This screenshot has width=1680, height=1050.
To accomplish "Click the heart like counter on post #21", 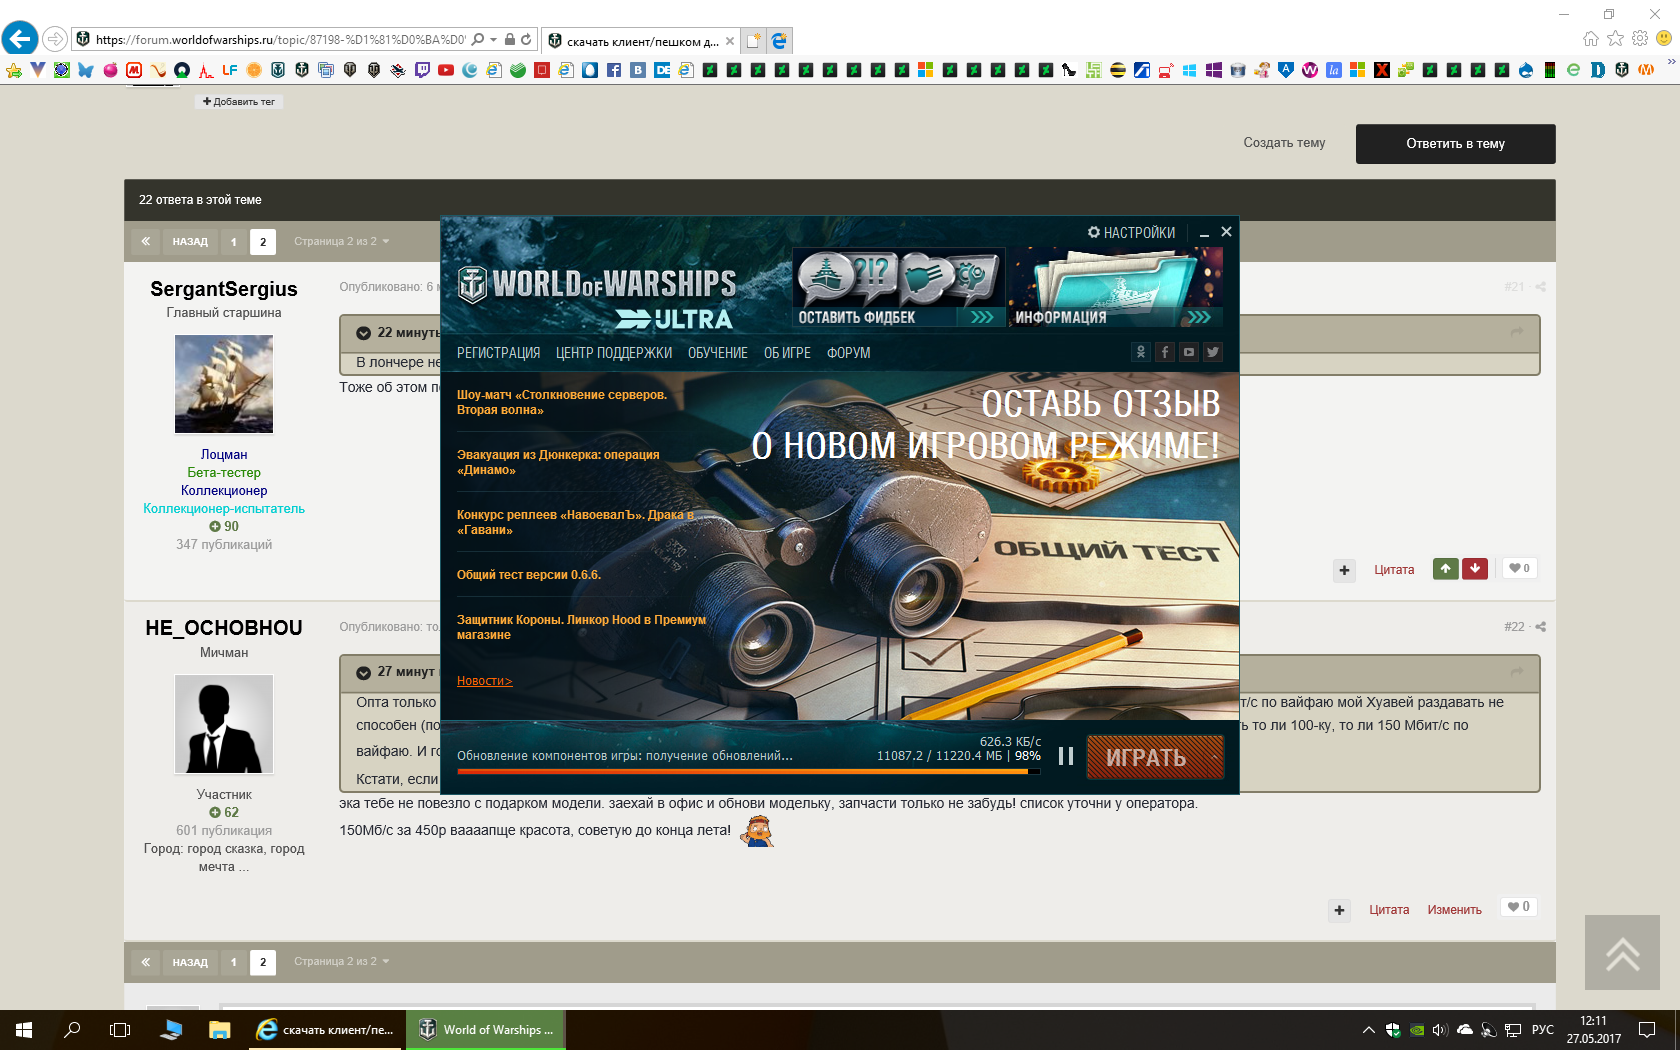I will 1519,568.
